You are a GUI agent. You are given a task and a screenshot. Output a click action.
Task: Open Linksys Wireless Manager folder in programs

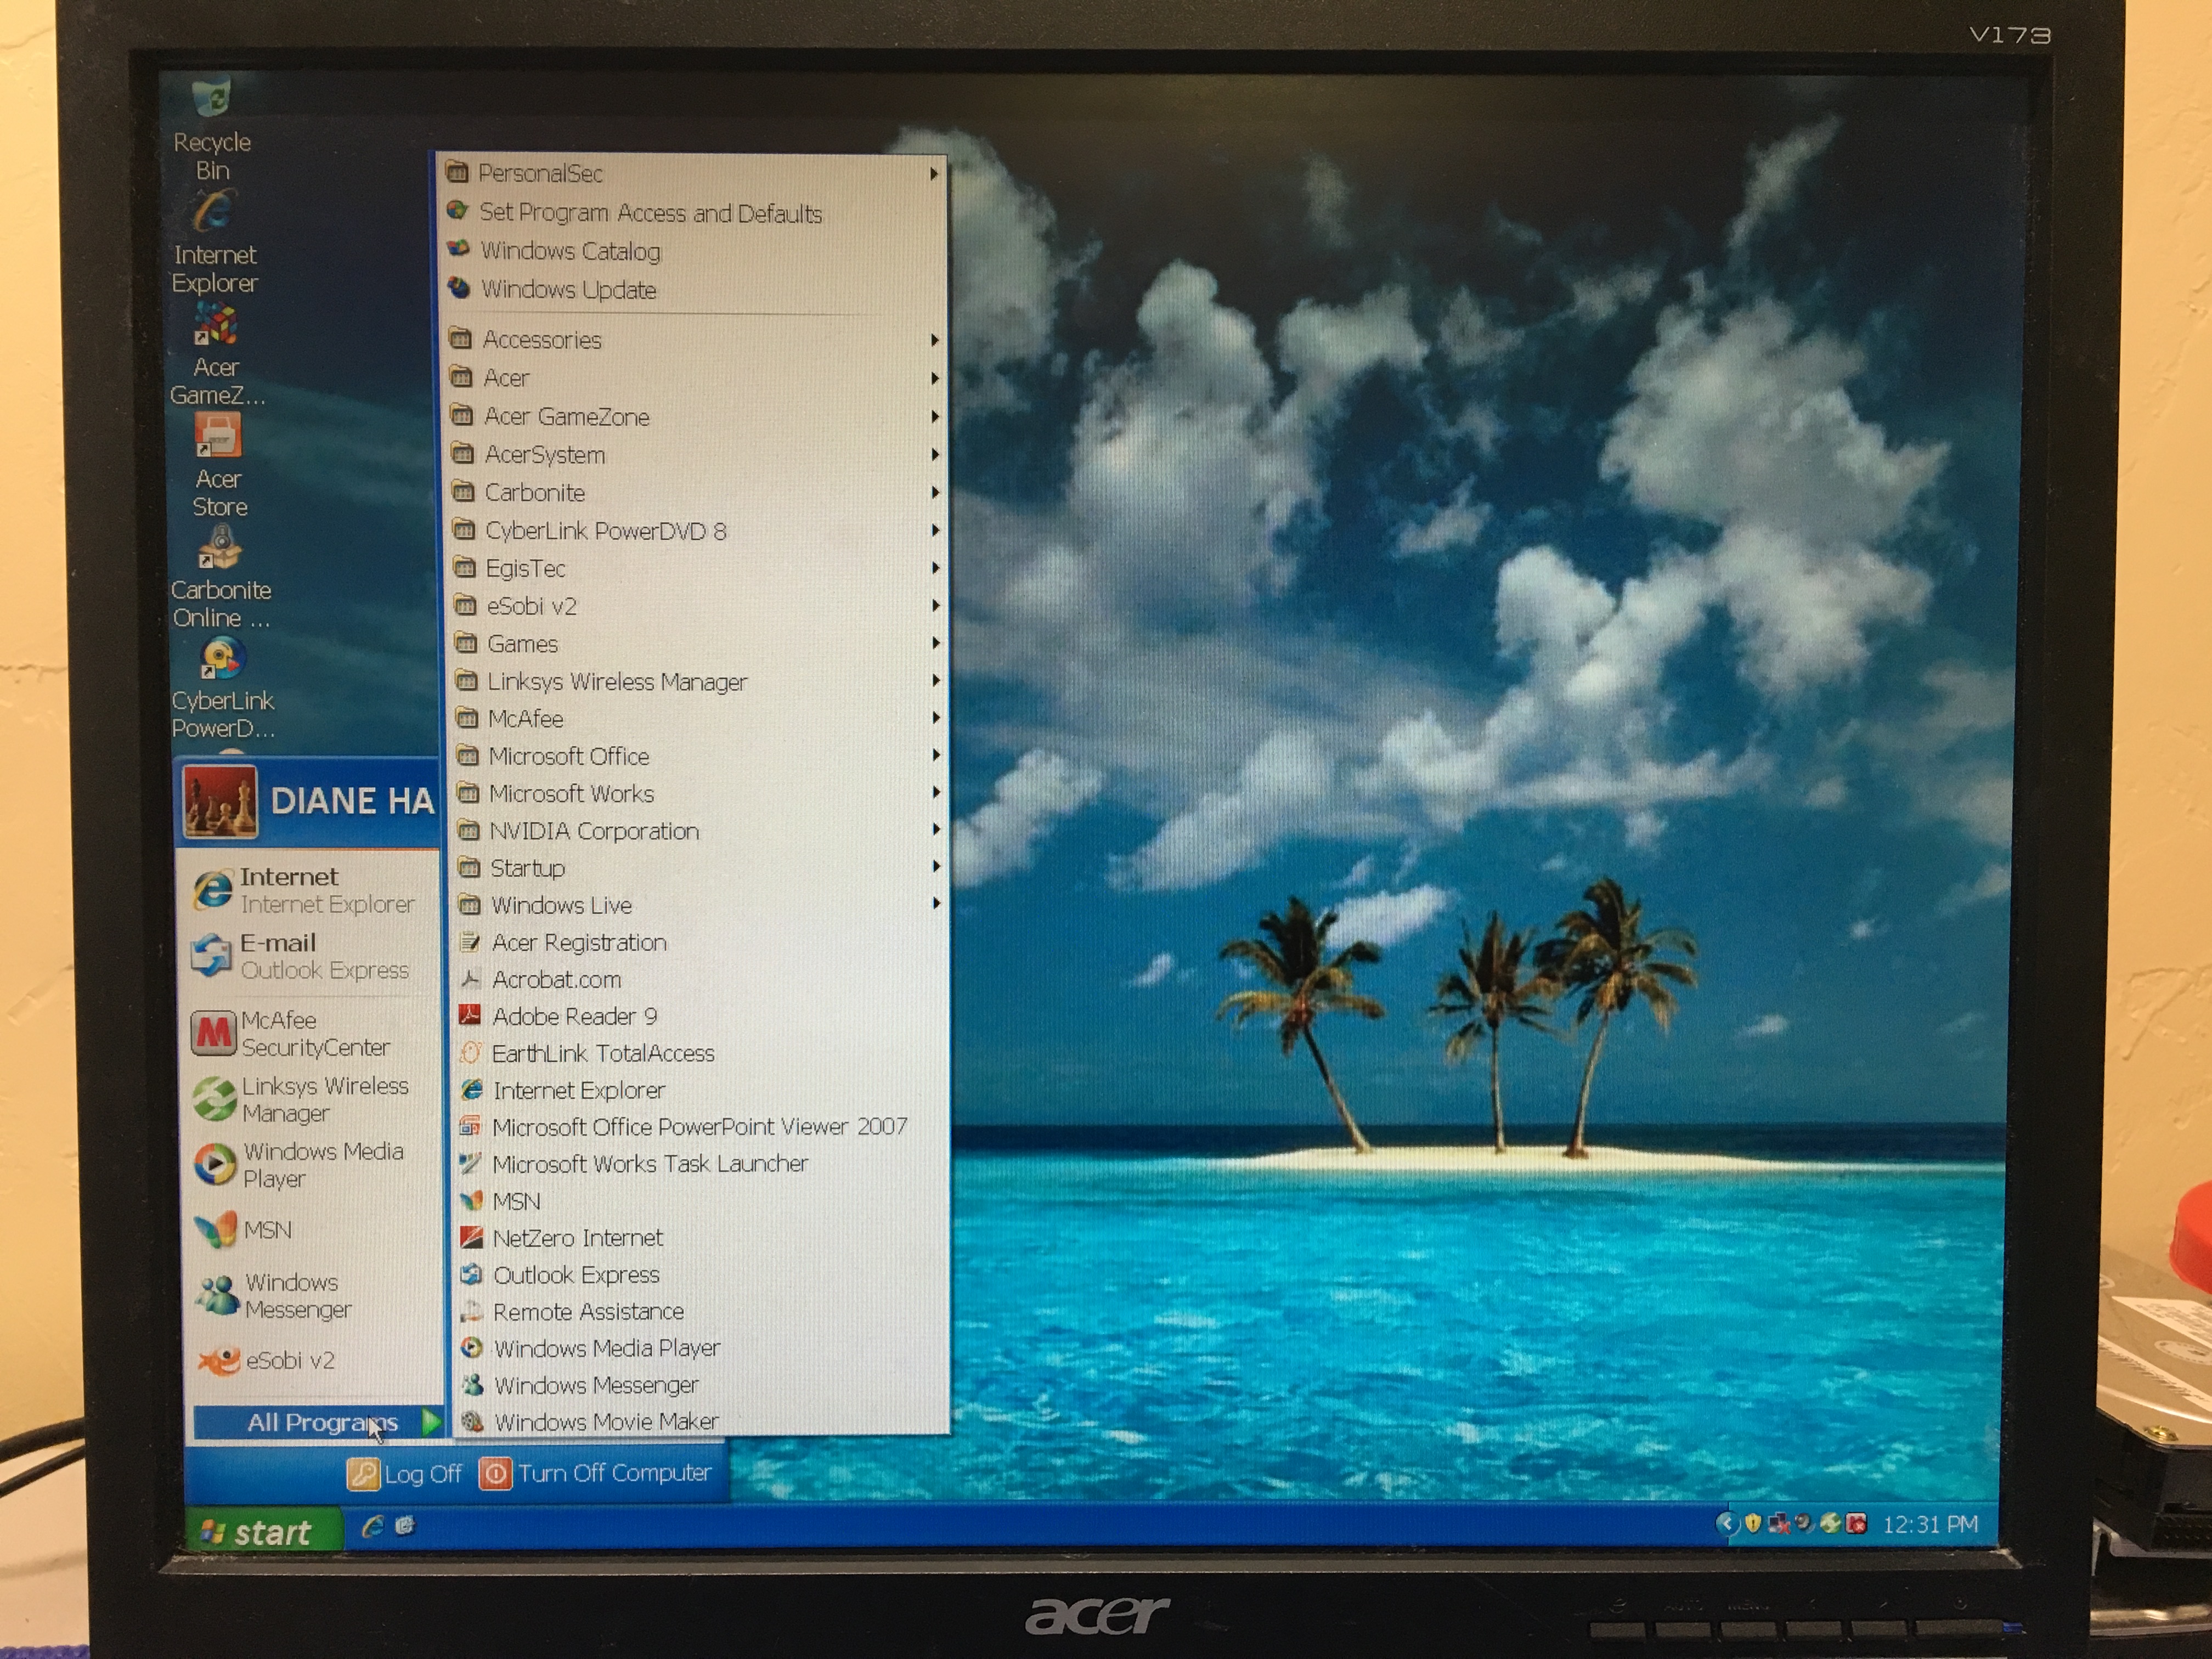(697, 681)
